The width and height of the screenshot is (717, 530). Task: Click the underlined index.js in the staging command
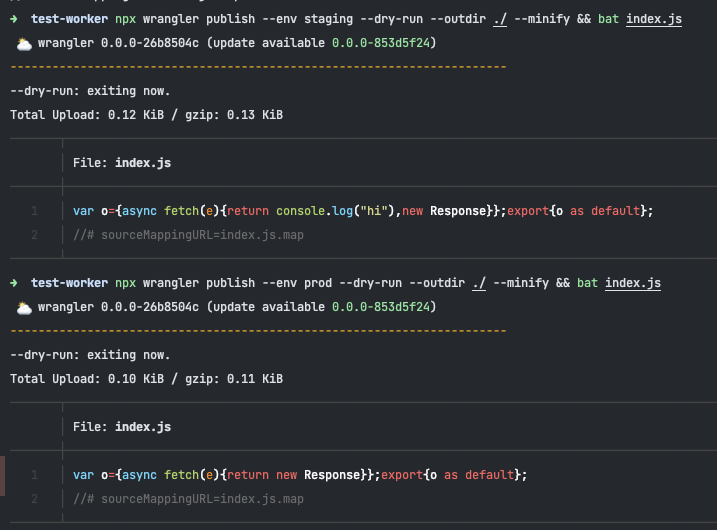[654, 19]
